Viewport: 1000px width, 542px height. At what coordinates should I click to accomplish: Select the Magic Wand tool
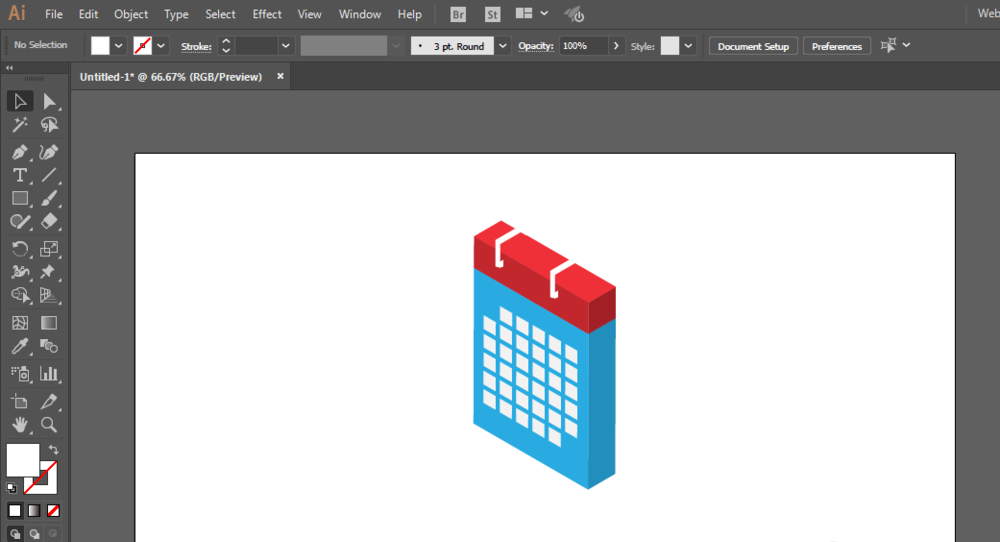pyautogui.click(x=19, y=125)
